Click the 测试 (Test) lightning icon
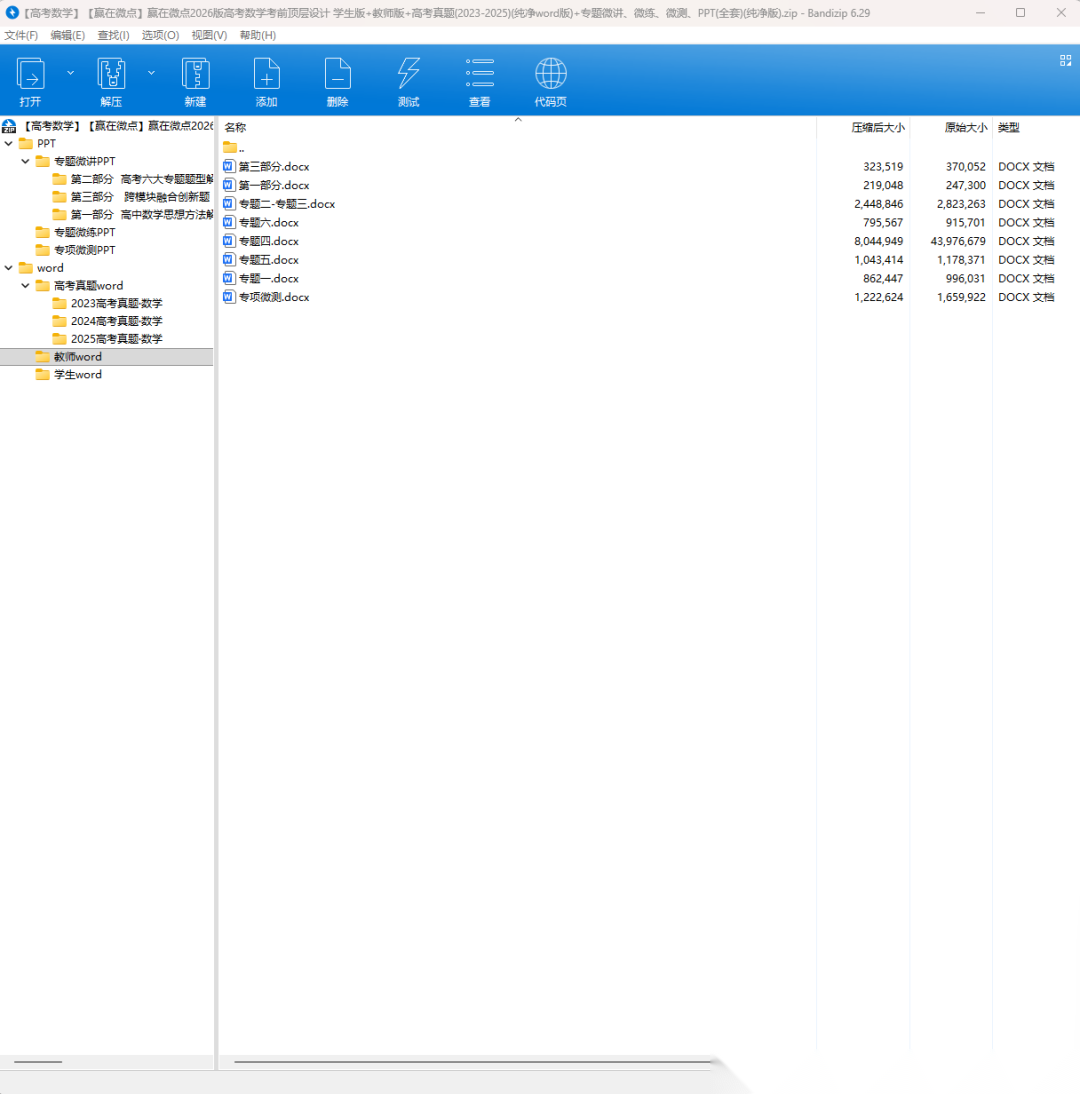 [x=408, y=76]
